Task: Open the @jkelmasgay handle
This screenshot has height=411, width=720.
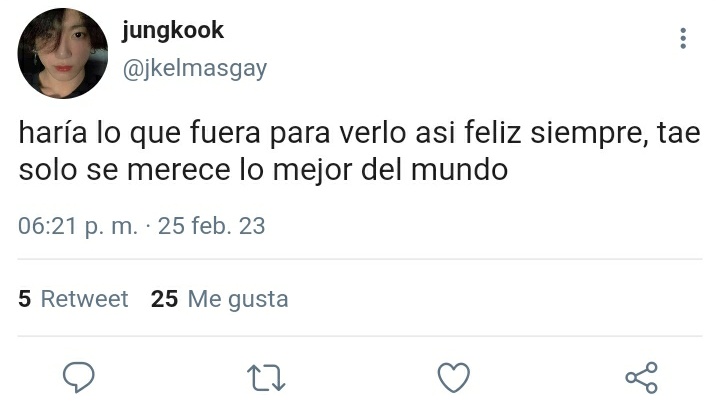Action: 195,69
